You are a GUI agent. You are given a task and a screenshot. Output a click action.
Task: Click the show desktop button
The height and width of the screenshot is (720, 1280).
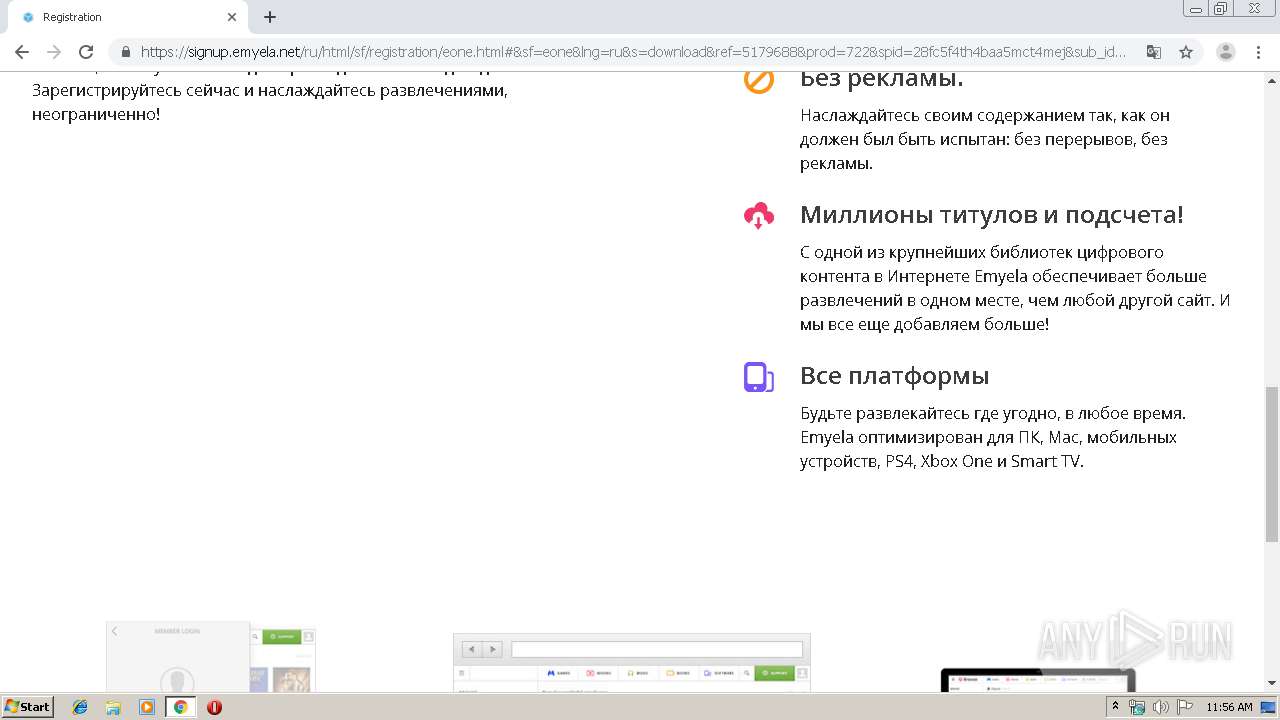coord(1270,707)
